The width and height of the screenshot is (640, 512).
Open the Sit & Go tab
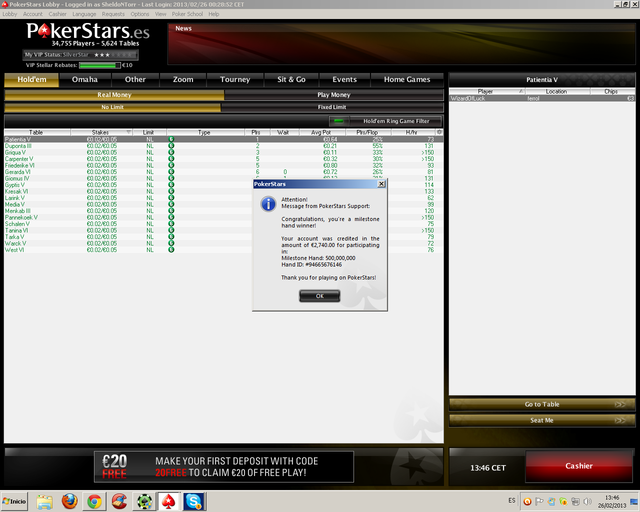291,80
